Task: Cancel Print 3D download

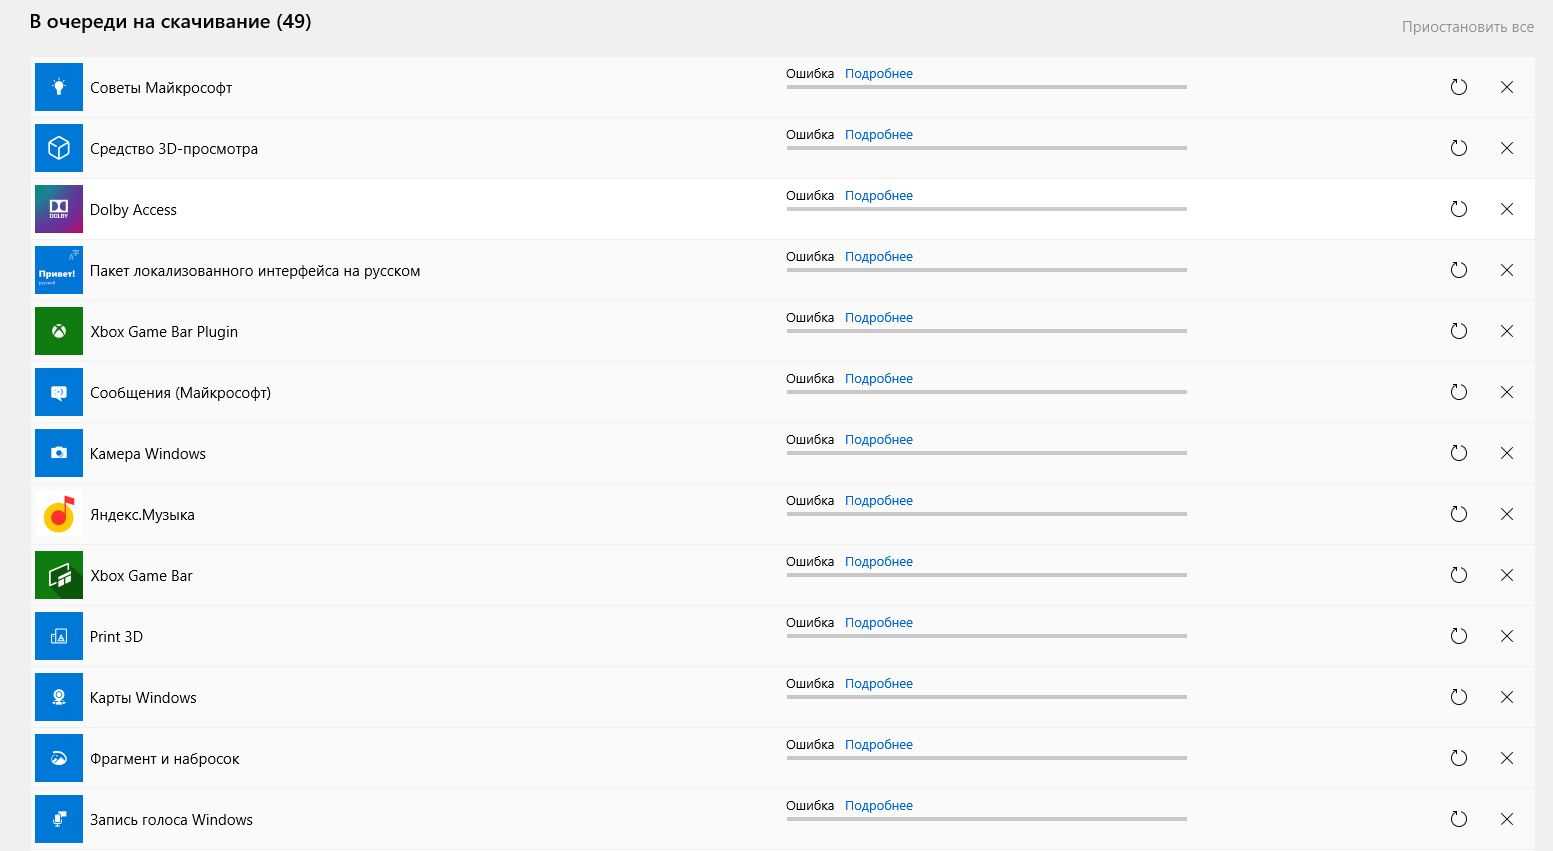Action: pyautogui.click(x=1507, y=636)
